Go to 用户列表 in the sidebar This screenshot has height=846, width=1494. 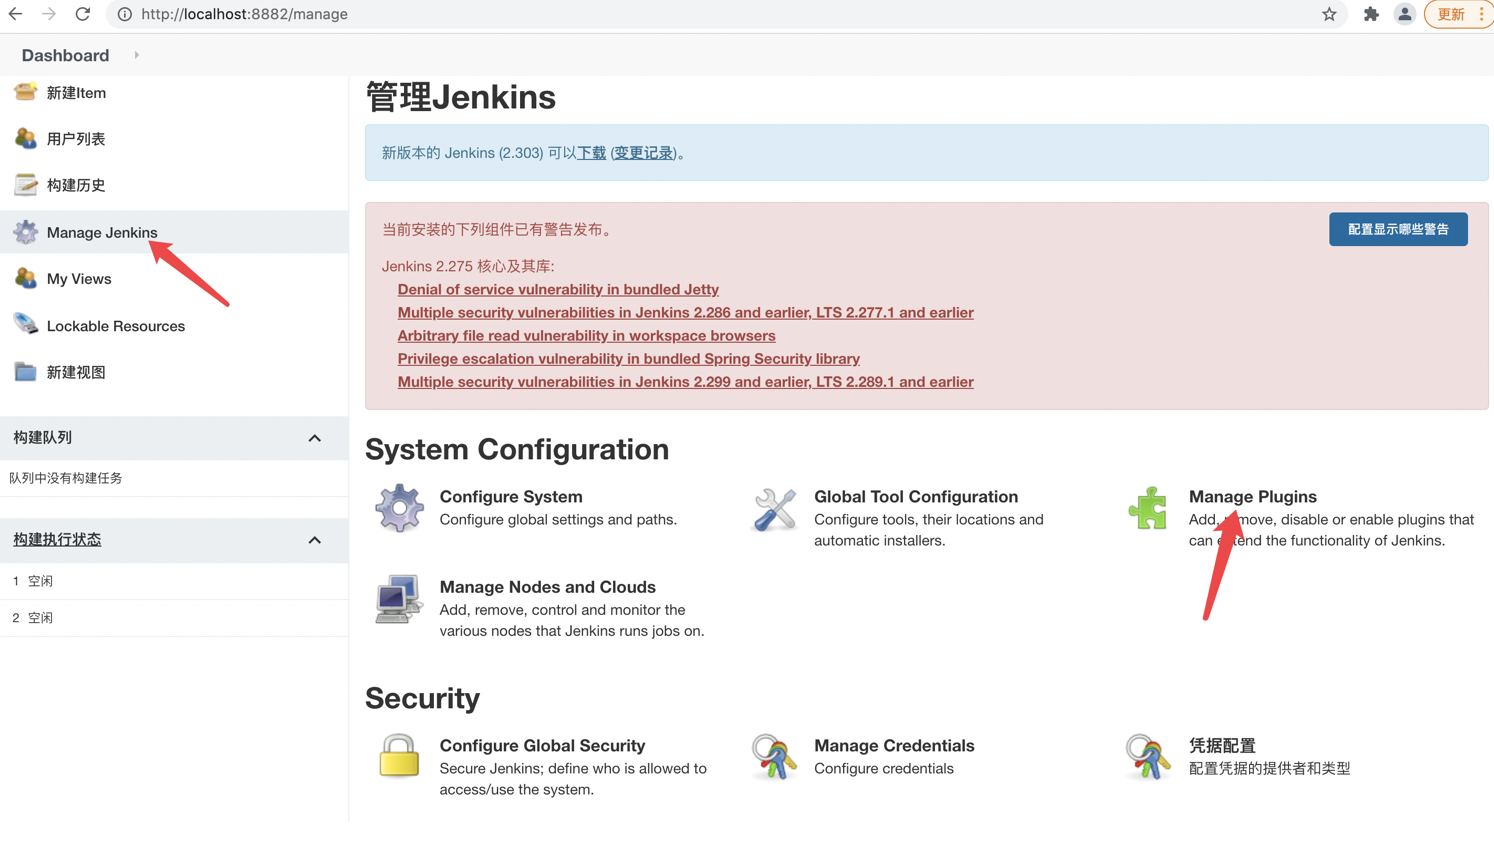[76, 139]
